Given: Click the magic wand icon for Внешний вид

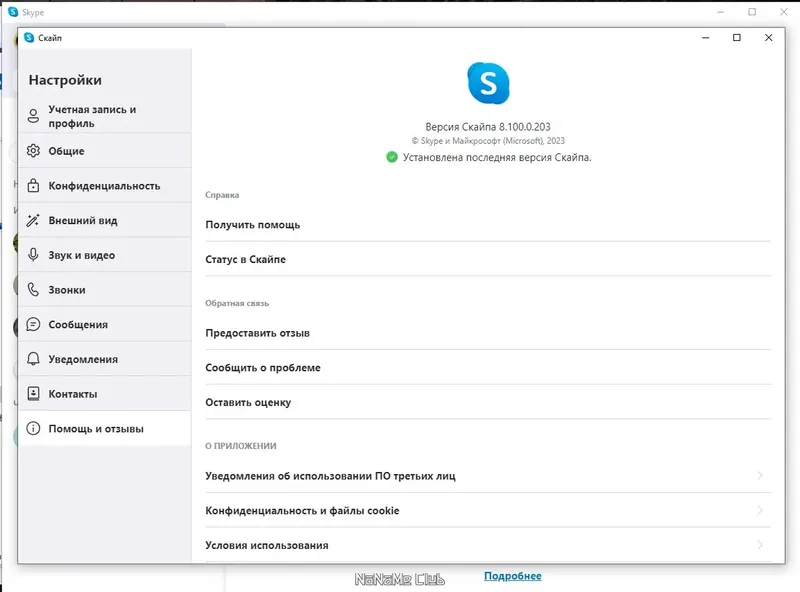Looking at the screenshot, I should (33, 220).
